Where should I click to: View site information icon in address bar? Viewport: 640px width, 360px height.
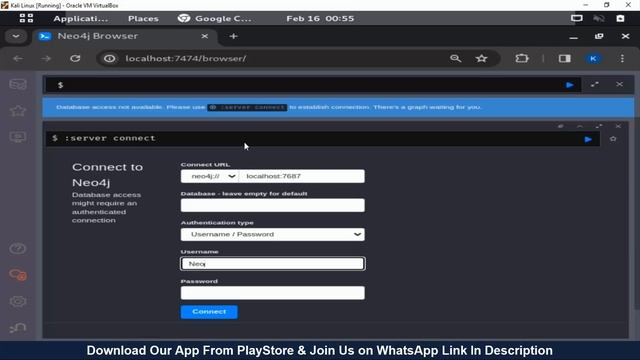pyautogui.click(x=109, y=58)
